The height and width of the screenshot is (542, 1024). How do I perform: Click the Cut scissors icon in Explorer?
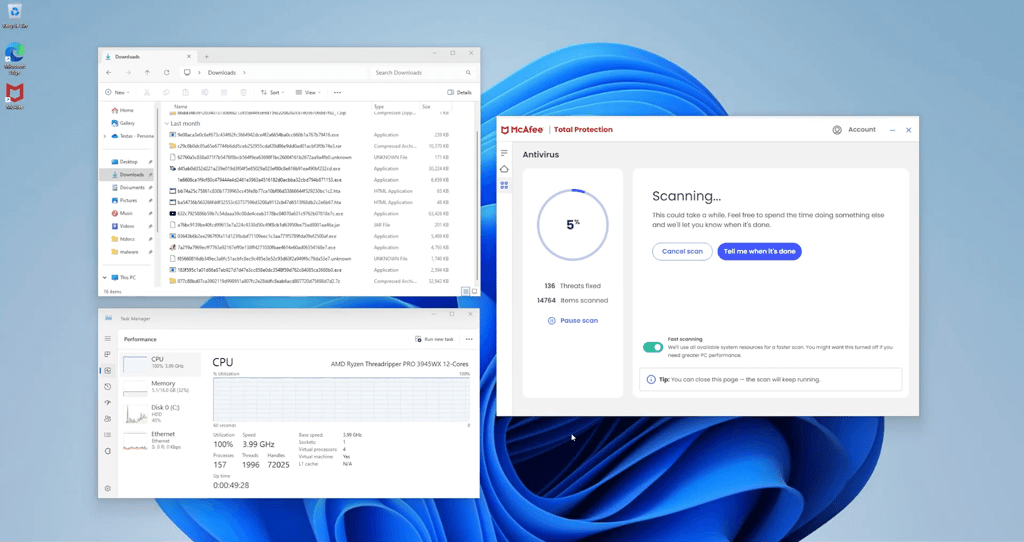tap(147, 93)
